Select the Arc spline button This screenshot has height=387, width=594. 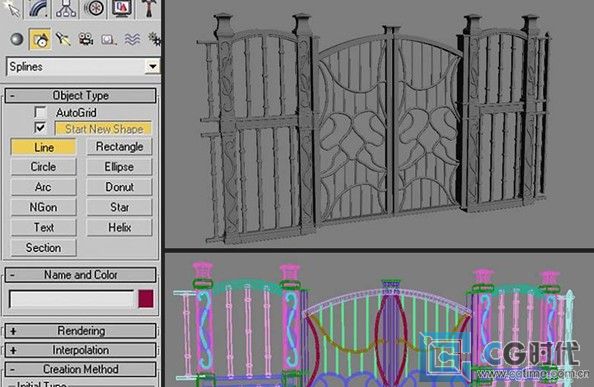[44, 187]
